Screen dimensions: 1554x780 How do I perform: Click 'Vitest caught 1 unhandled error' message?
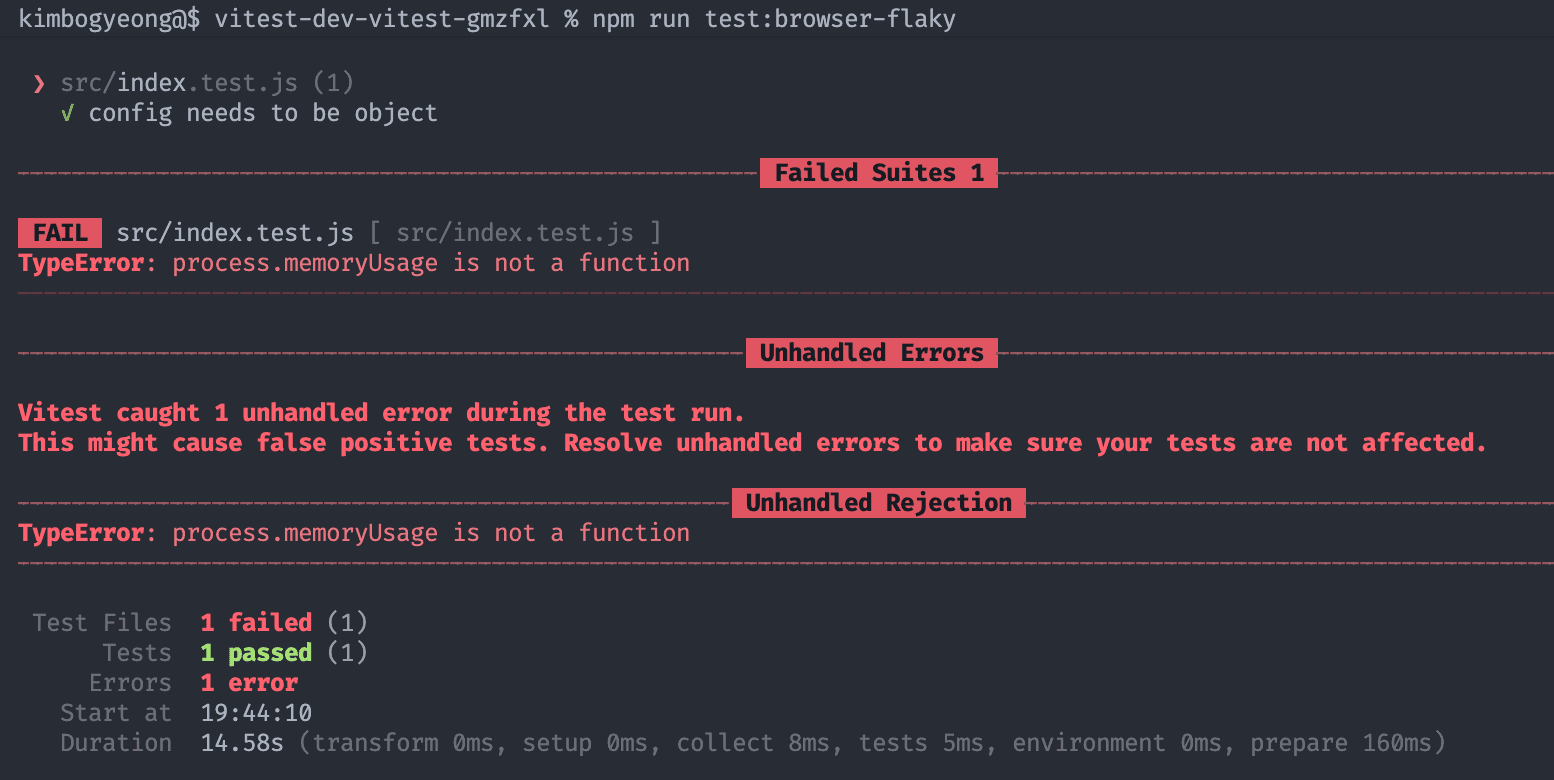tap(381, 413)
